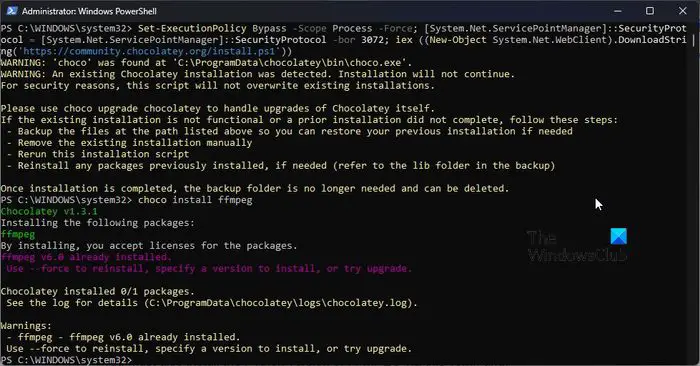Screen dimensions: 700x366
Task: Click the TheWindowsClub blue logo square
Action: [618, 237]
